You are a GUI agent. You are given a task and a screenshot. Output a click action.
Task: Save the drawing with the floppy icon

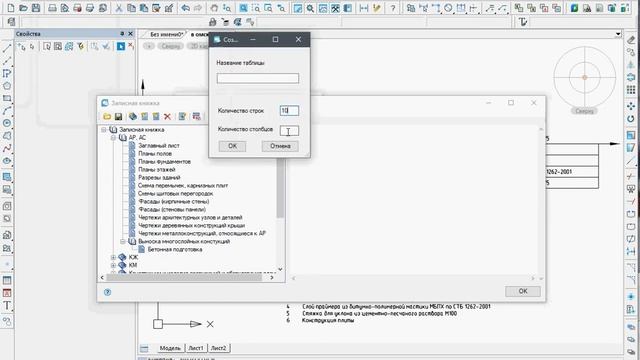pyautogui.click(x=36, y=8)
